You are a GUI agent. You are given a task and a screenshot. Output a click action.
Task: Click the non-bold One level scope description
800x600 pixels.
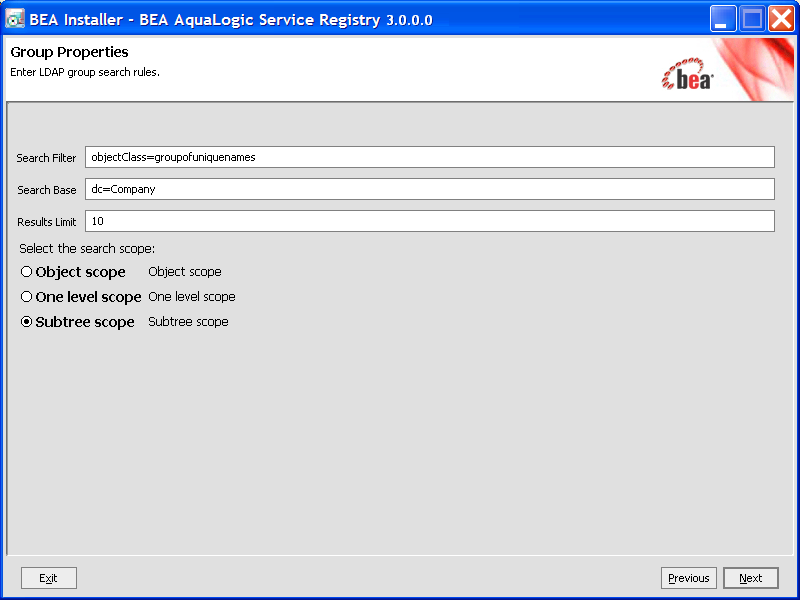coord(192,296)
